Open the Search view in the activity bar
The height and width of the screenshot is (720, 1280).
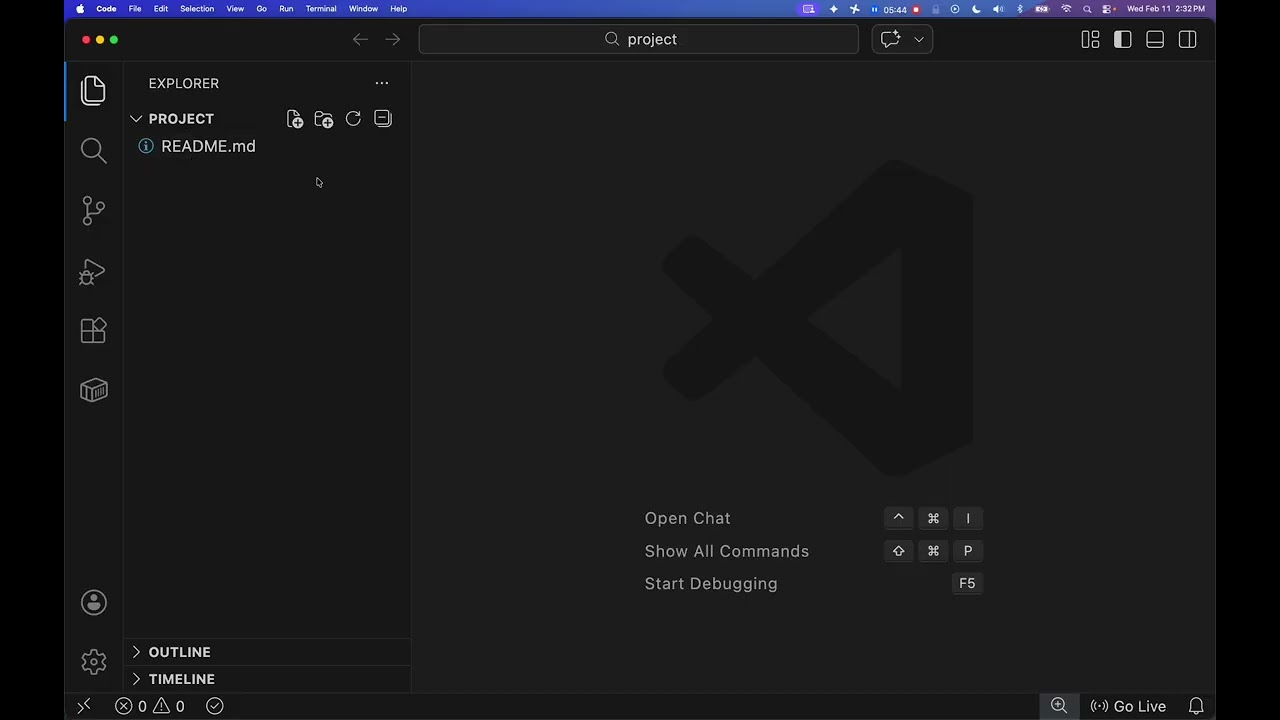point(93,150)
